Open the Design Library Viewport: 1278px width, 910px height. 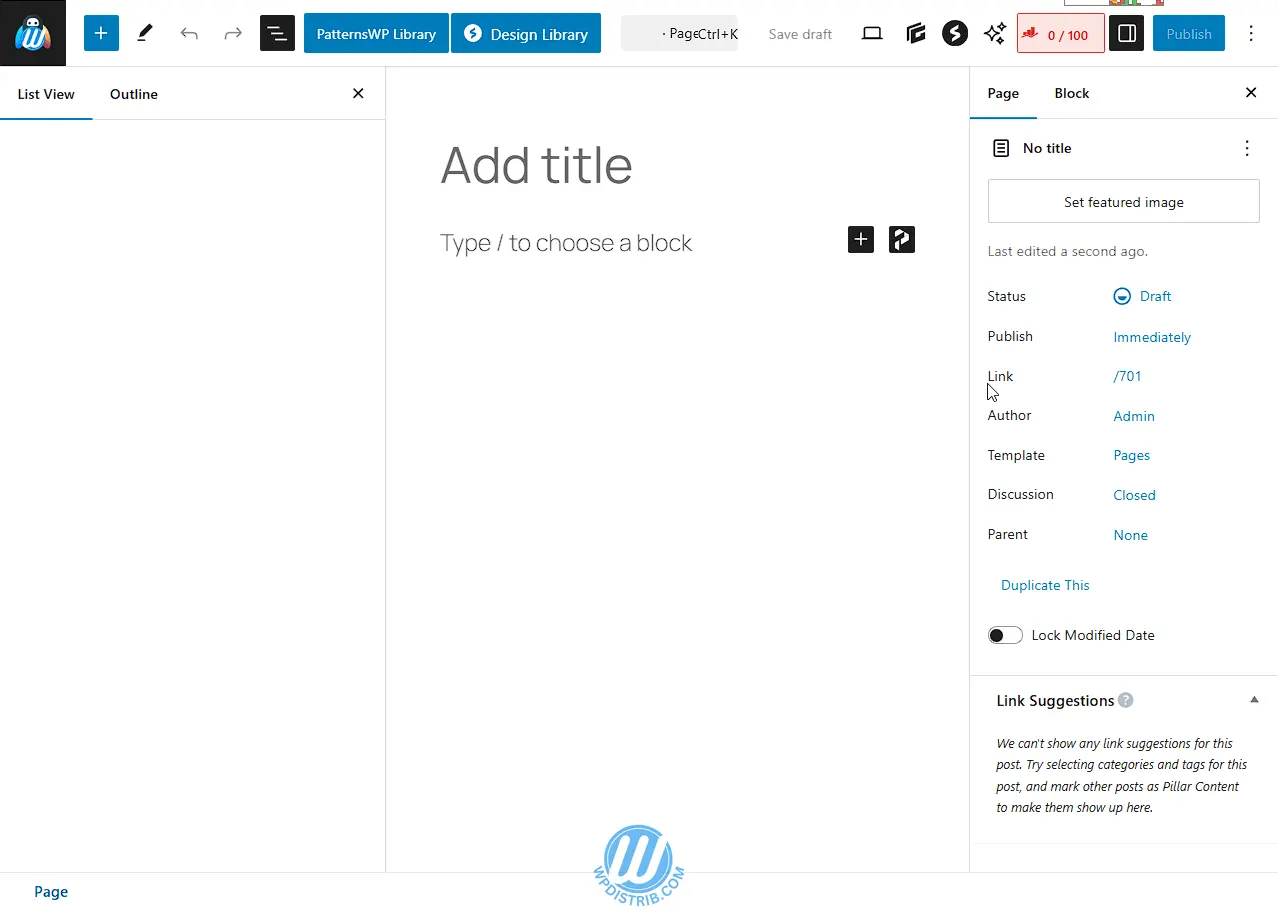(x=526, y=33)
